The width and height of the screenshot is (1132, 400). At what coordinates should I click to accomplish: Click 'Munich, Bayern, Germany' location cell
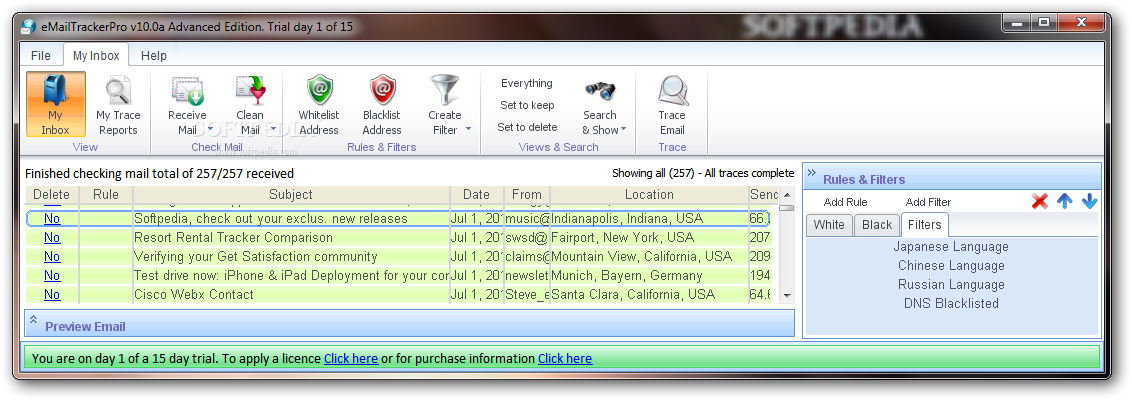point(627,275)
